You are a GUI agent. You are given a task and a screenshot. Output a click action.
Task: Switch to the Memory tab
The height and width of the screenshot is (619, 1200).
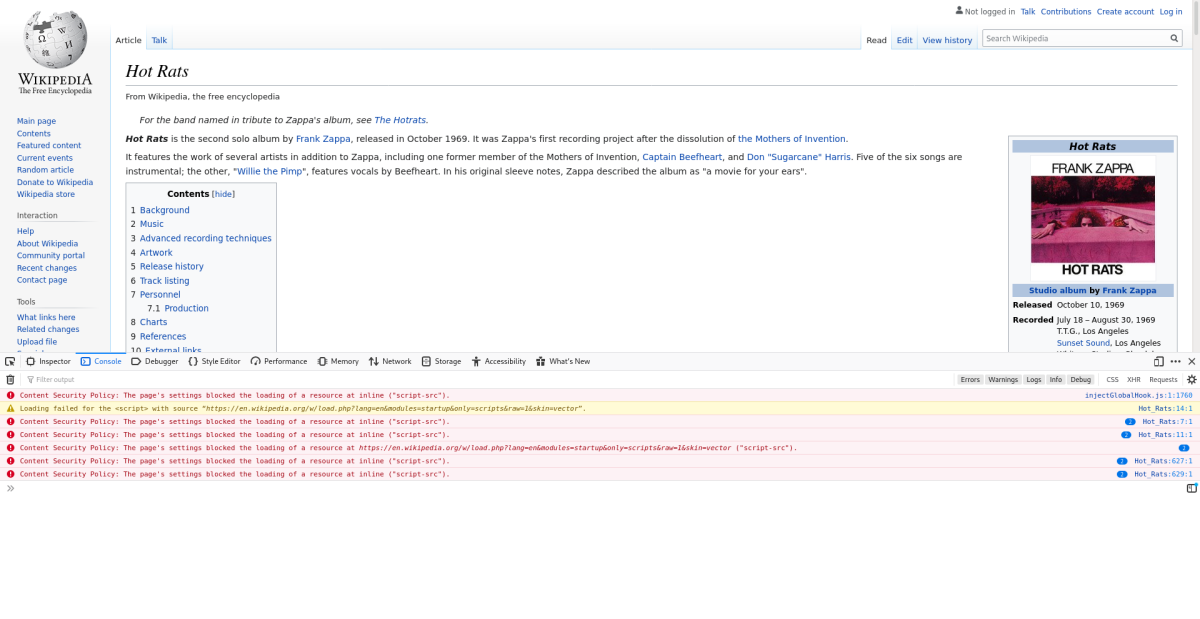[338, 361]
